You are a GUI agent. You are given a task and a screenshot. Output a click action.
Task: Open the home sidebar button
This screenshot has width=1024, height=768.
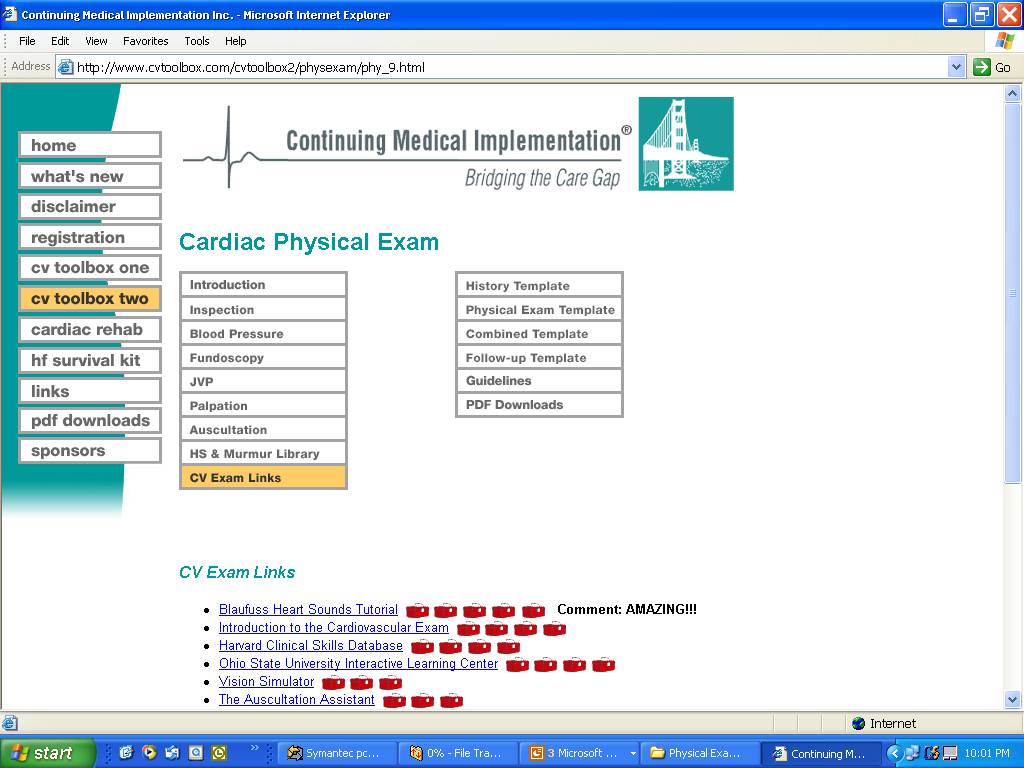coord(89,145)
